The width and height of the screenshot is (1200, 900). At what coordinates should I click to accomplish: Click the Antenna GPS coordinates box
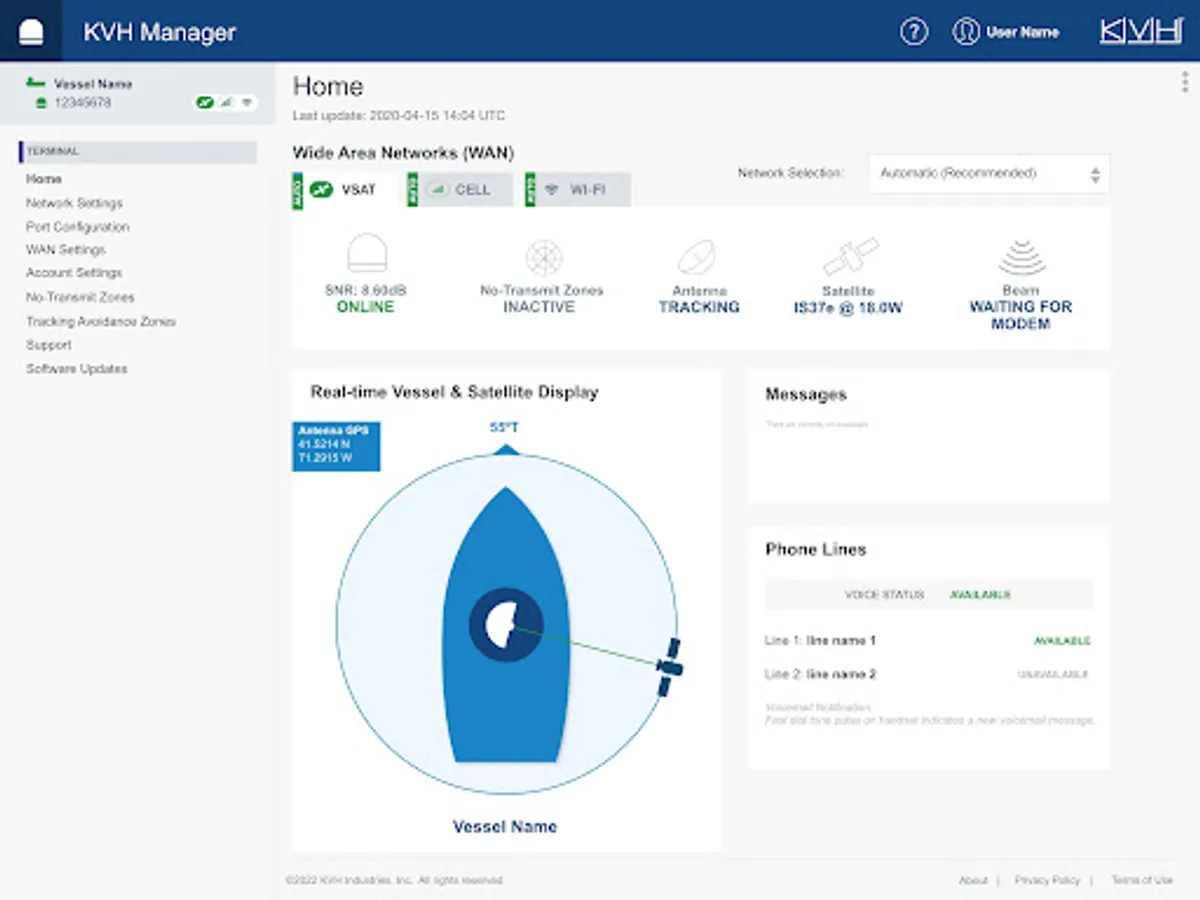click(x=336, y=446)
